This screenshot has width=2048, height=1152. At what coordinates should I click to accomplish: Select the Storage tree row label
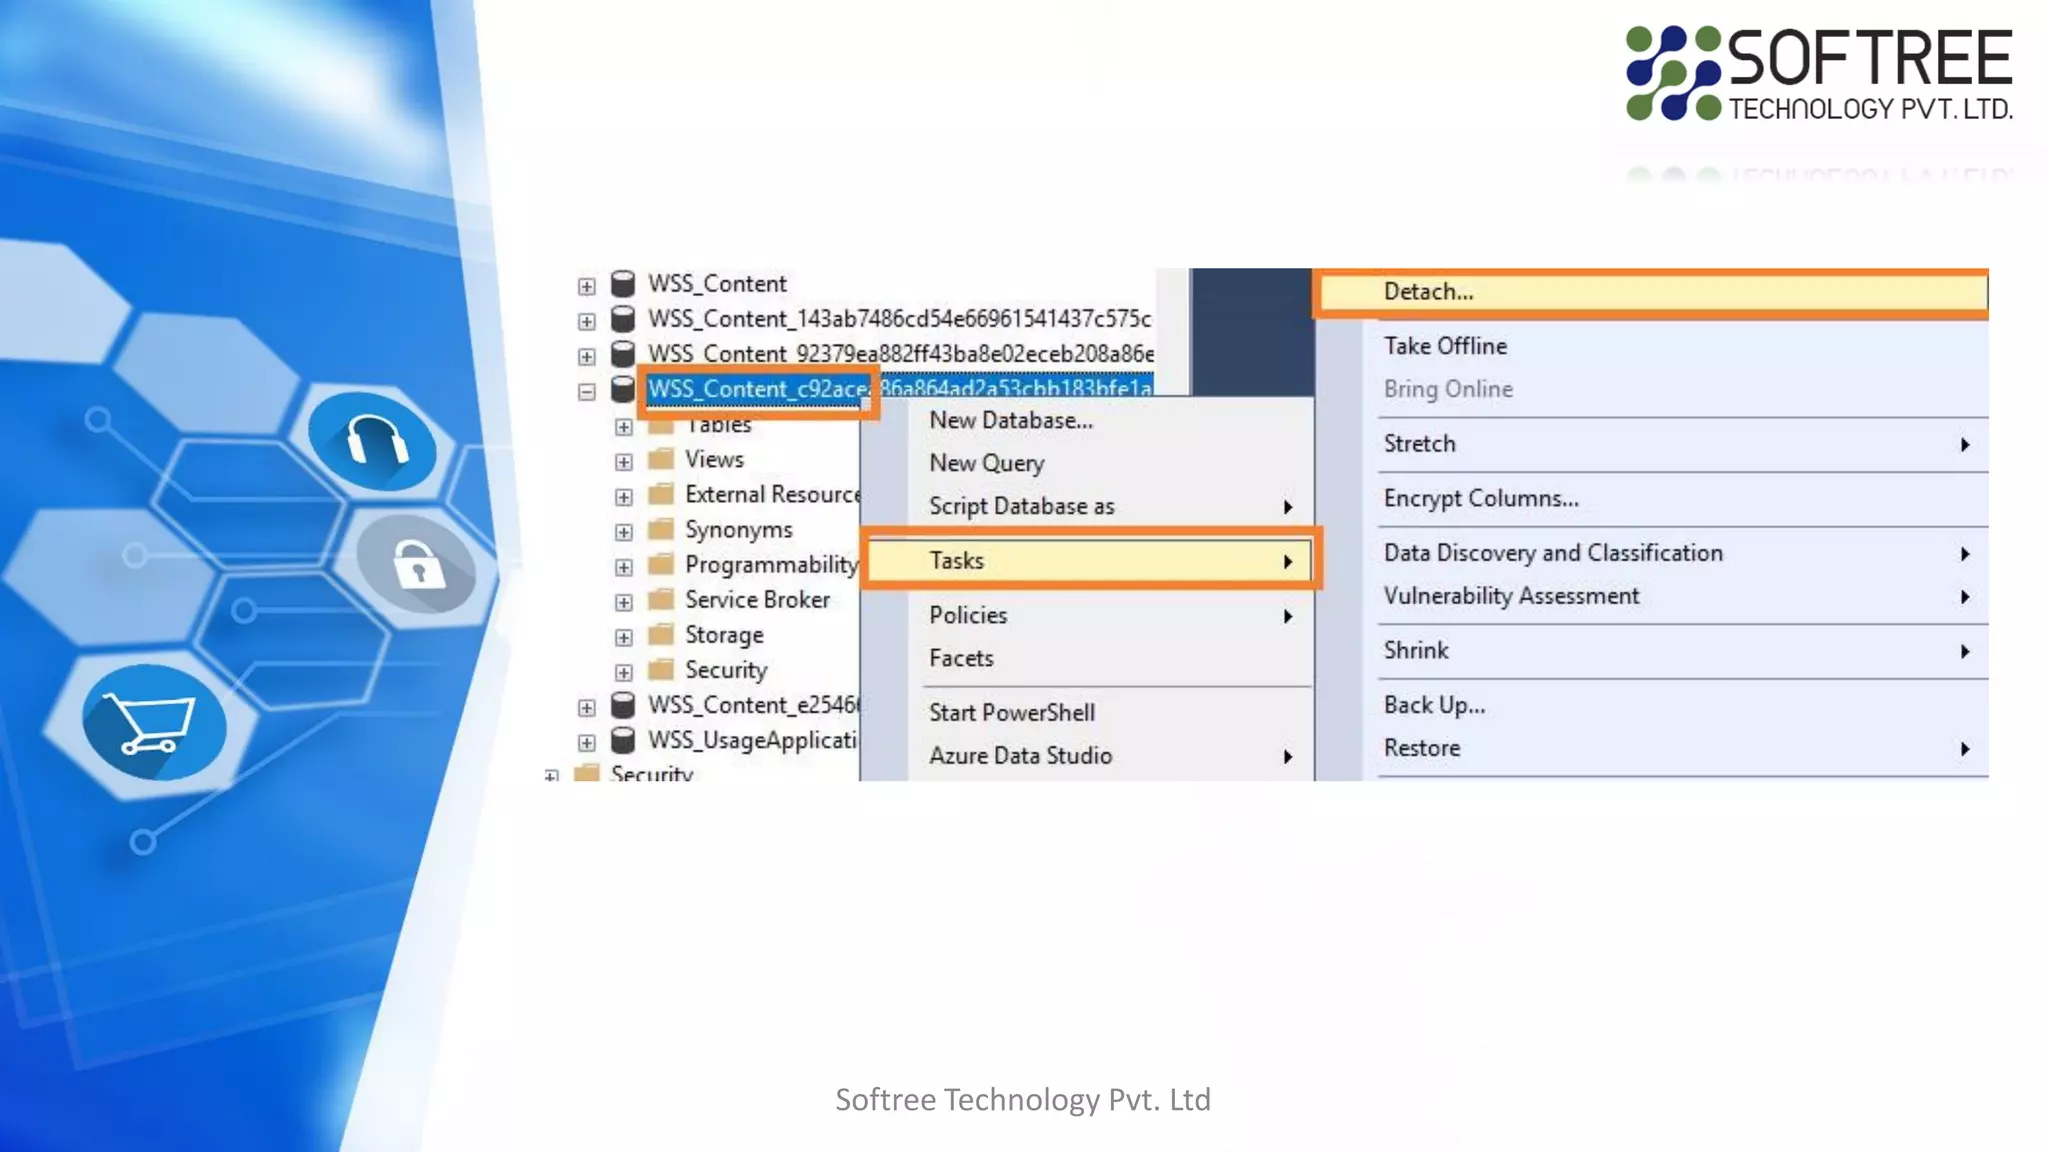point(724,635)
